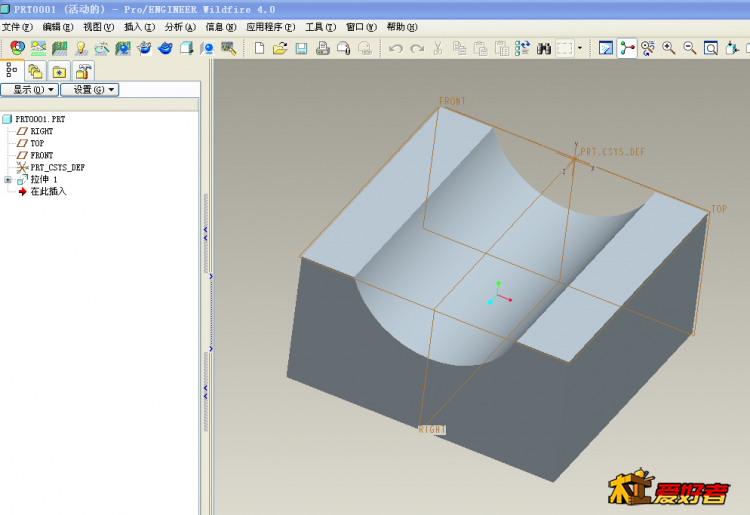Open the color and appearance editor icon
The width and height of the screenshot is (750, 515).
(18, 48)
